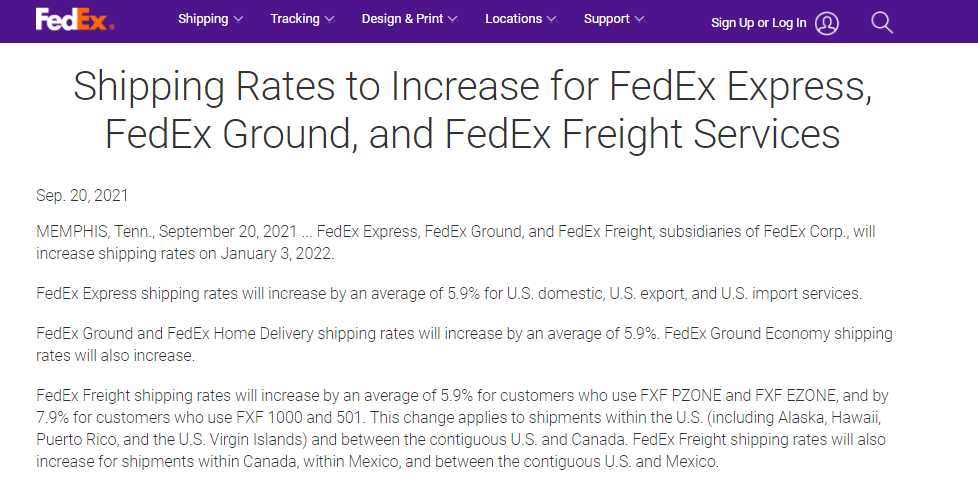This screenshot has height=485, width=978.
Task: Open the Tracking menu
Action: (x=295, y=19)
